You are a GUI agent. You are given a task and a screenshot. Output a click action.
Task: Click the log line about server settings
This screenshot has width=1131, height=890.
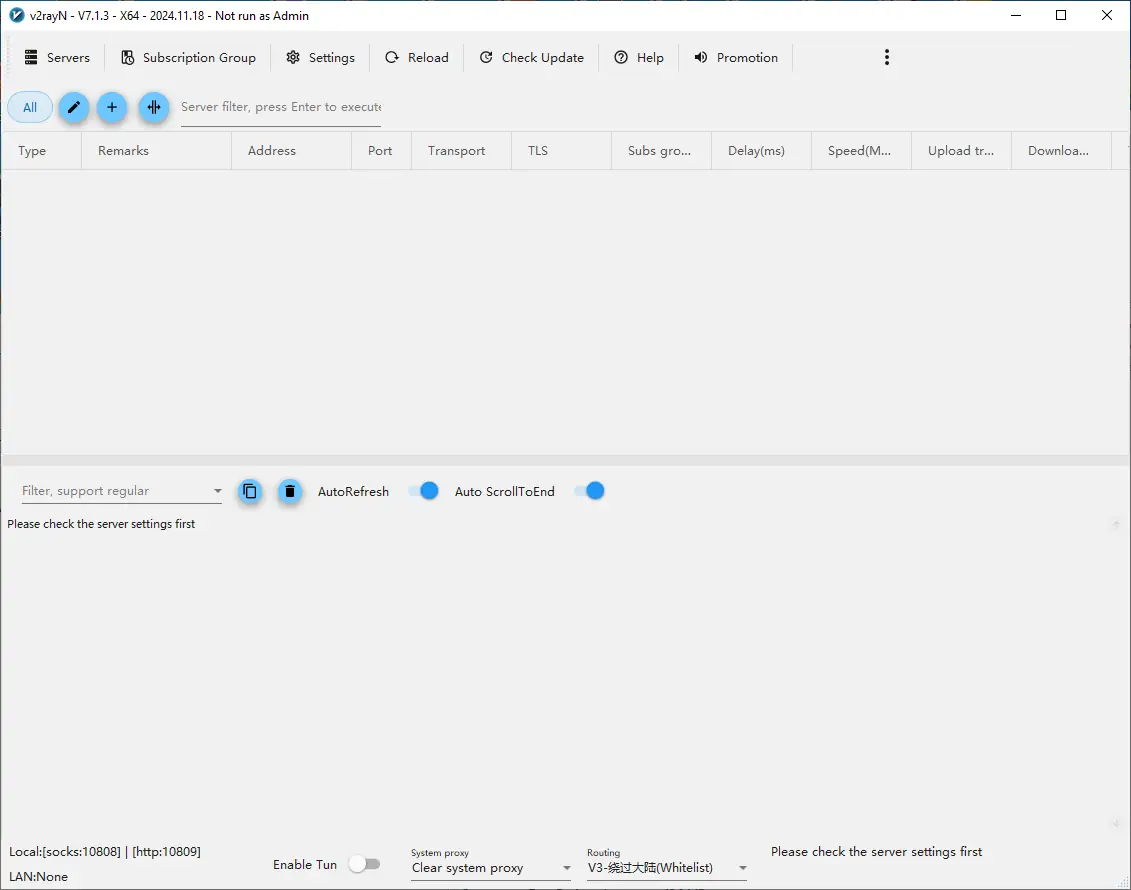101,524
